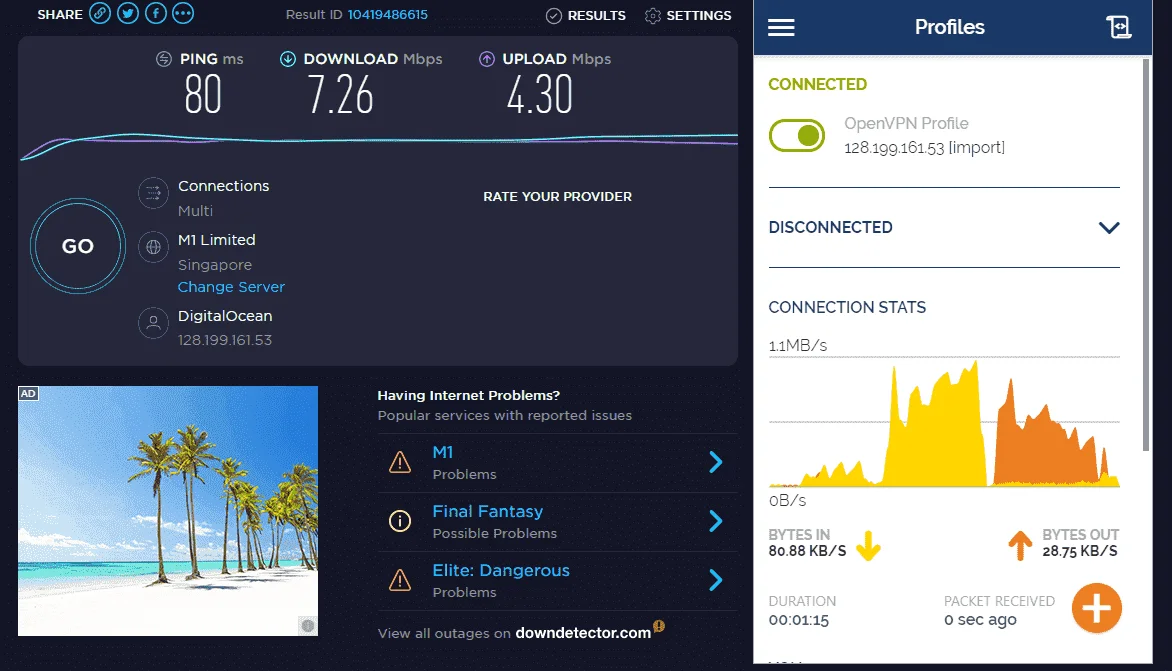Image resolution: width=1172 pixels, height=671 pixels.
Task: Click the connection stats traffic graph
Action: [x=944, y=422]
